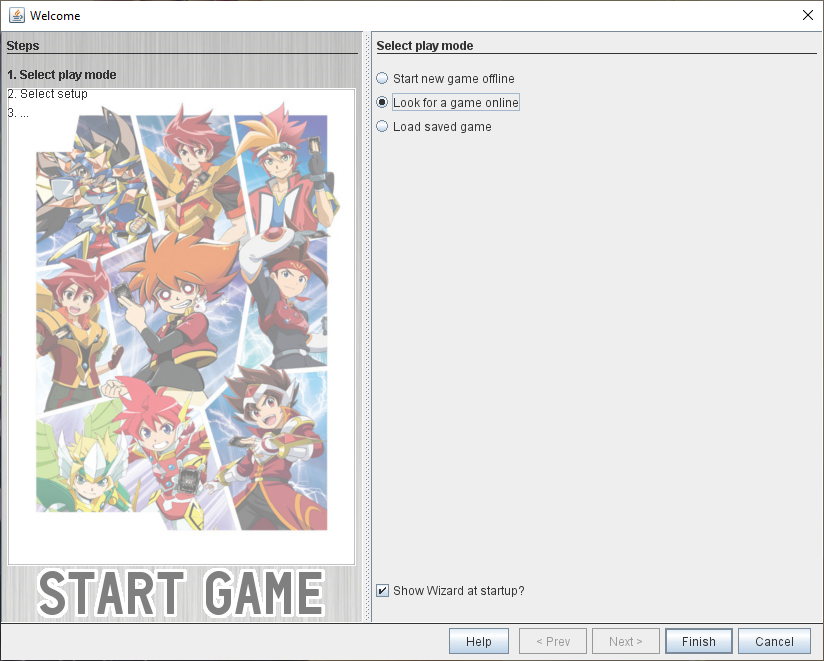Click the 'Steps' panel heading

(23, 46)
